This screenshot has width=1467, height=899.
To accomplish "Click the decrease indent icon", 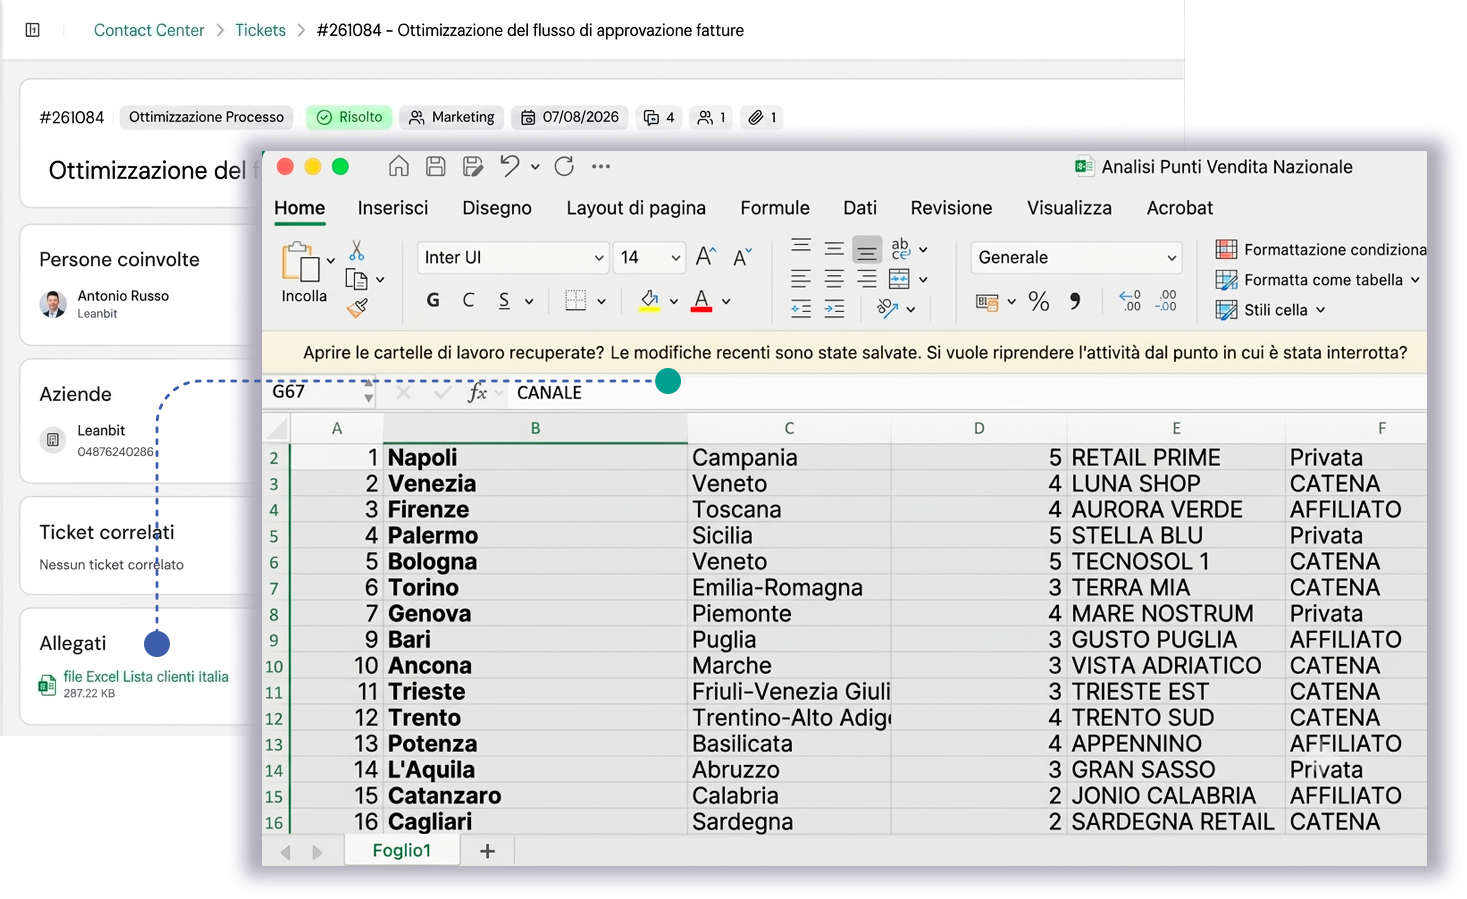I will click(x=801, y=309).
